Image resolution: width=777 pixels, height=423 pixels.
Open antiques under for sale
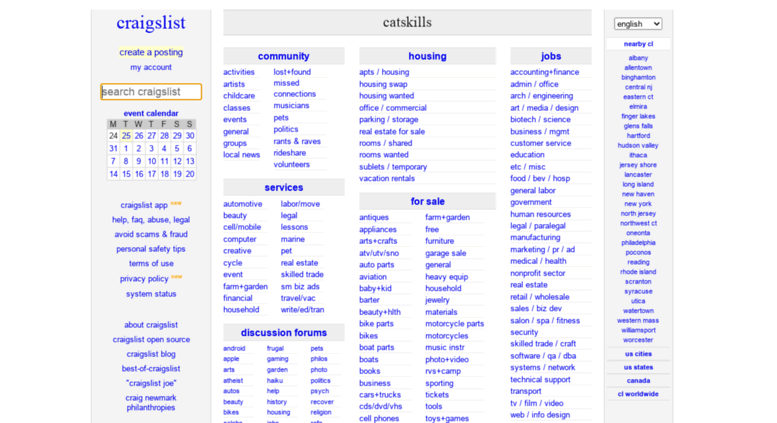[x=374, y=217]
